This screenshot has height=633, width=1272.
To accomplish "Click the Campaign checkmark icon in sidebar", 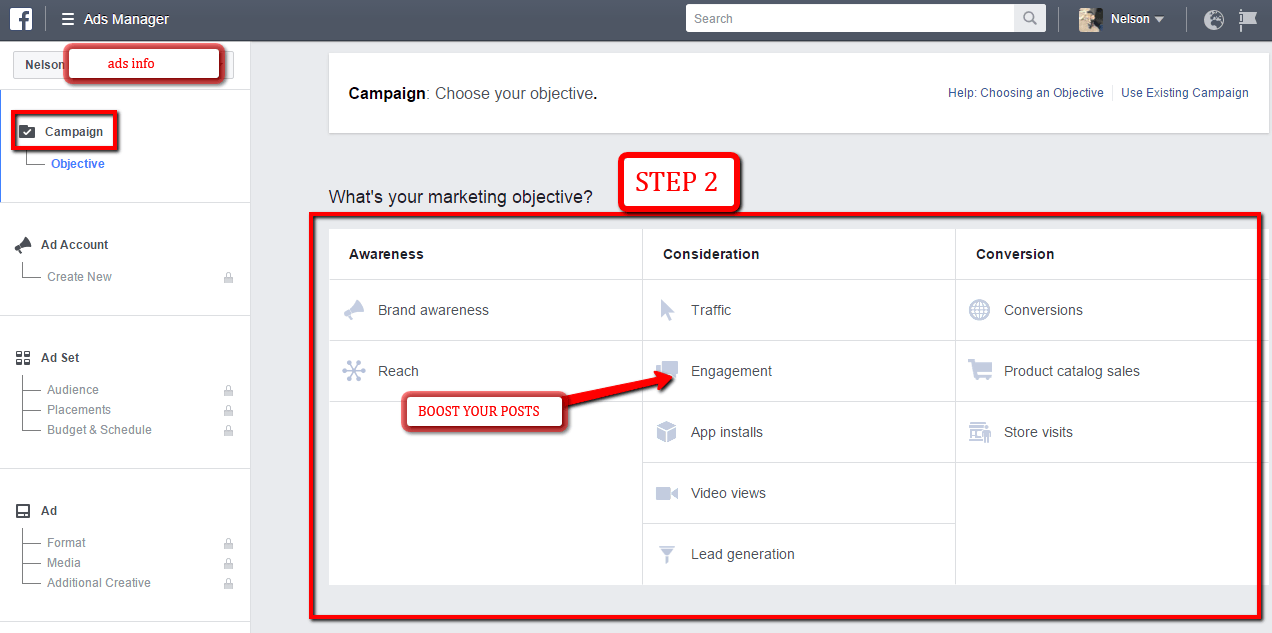I will coord(27,132).
